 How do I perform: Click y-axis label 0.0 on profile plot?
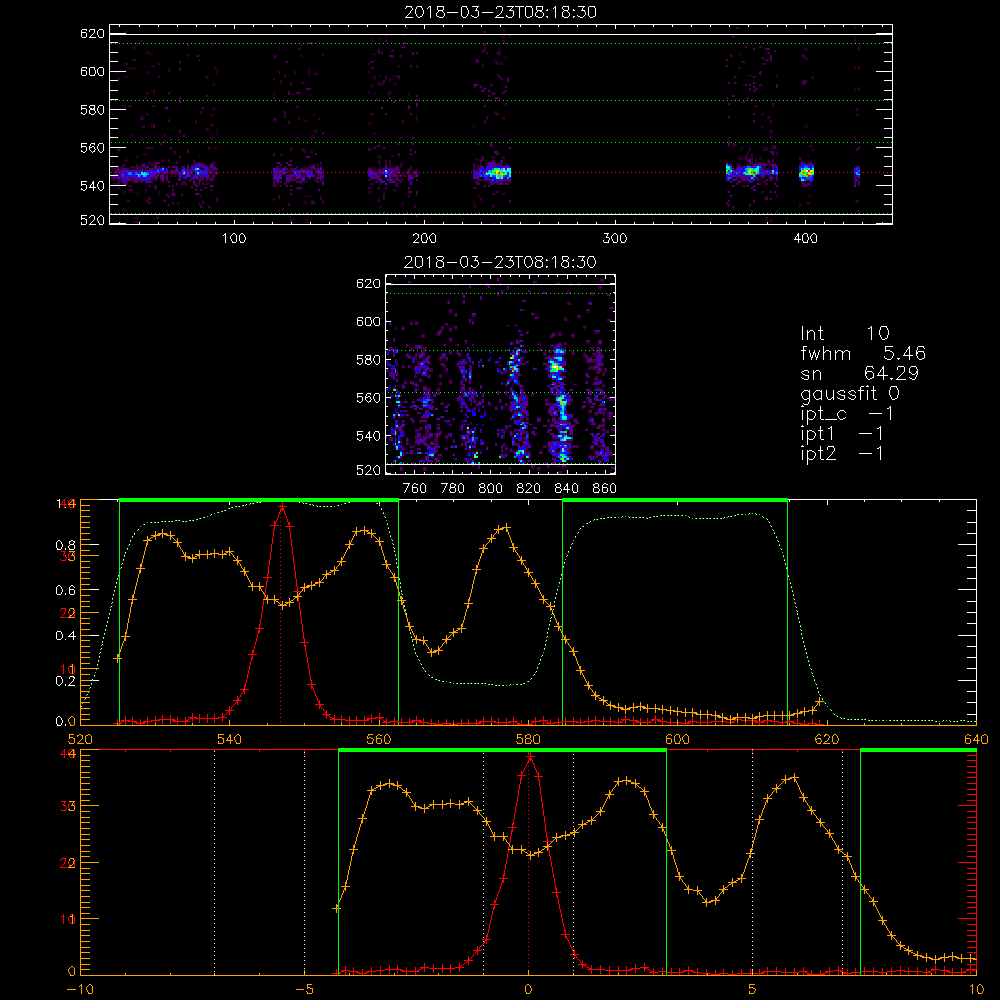pyautogui.click(x=65, y=721)
